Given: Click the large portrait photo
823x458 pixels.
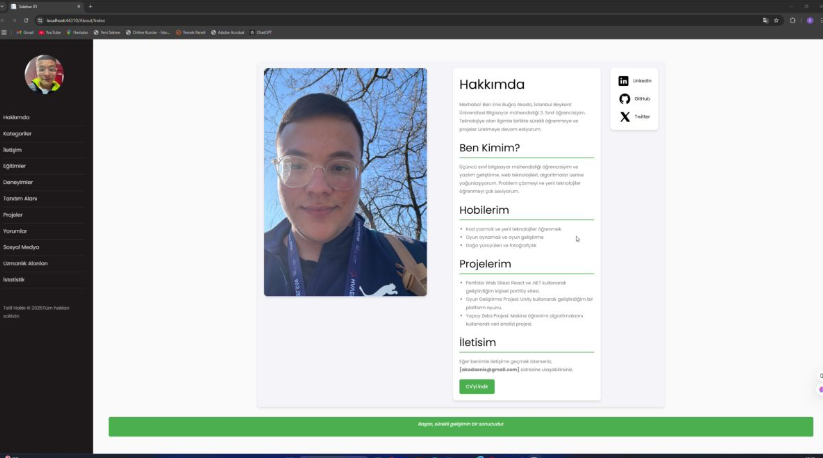Looking at the screenshot, I should pyautogui.click(x=345, y=182).
